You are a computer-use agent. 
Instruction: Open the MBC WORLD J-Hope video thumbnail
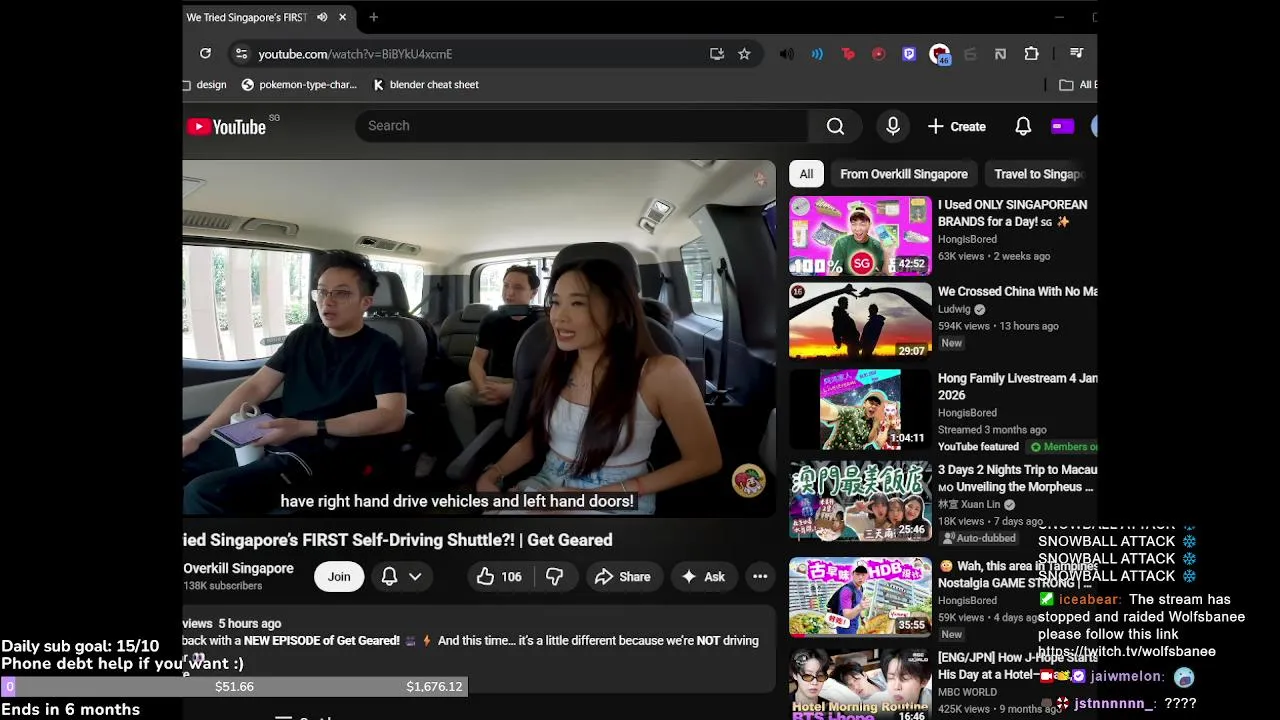click(x=860, y=685)
